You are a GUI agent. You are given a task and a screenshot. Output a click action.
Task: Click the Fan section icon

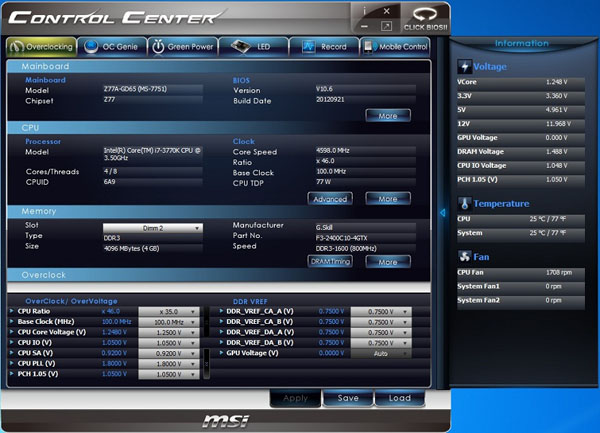(465, 257)
